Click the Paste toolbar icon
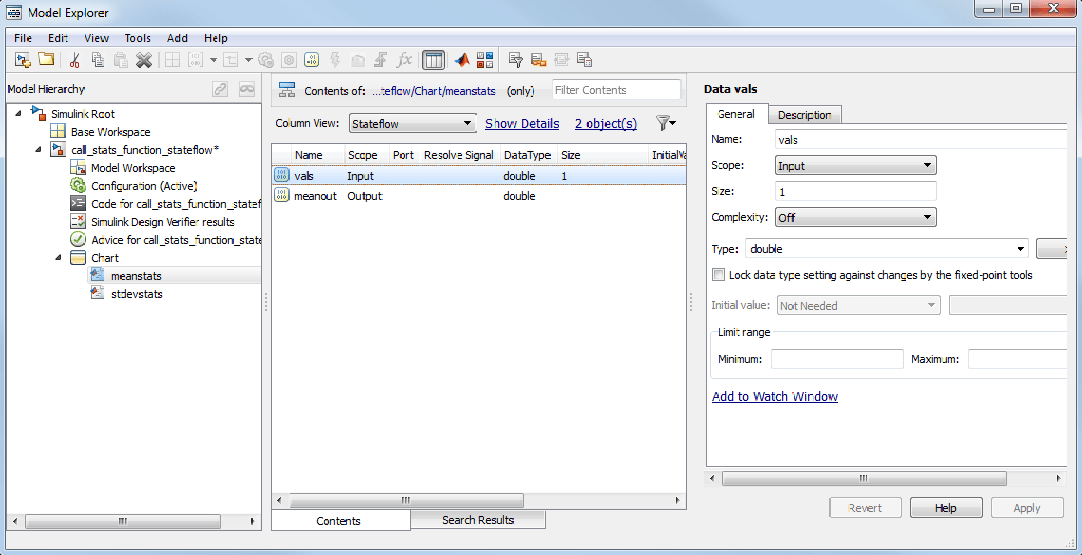 (121, 60)
